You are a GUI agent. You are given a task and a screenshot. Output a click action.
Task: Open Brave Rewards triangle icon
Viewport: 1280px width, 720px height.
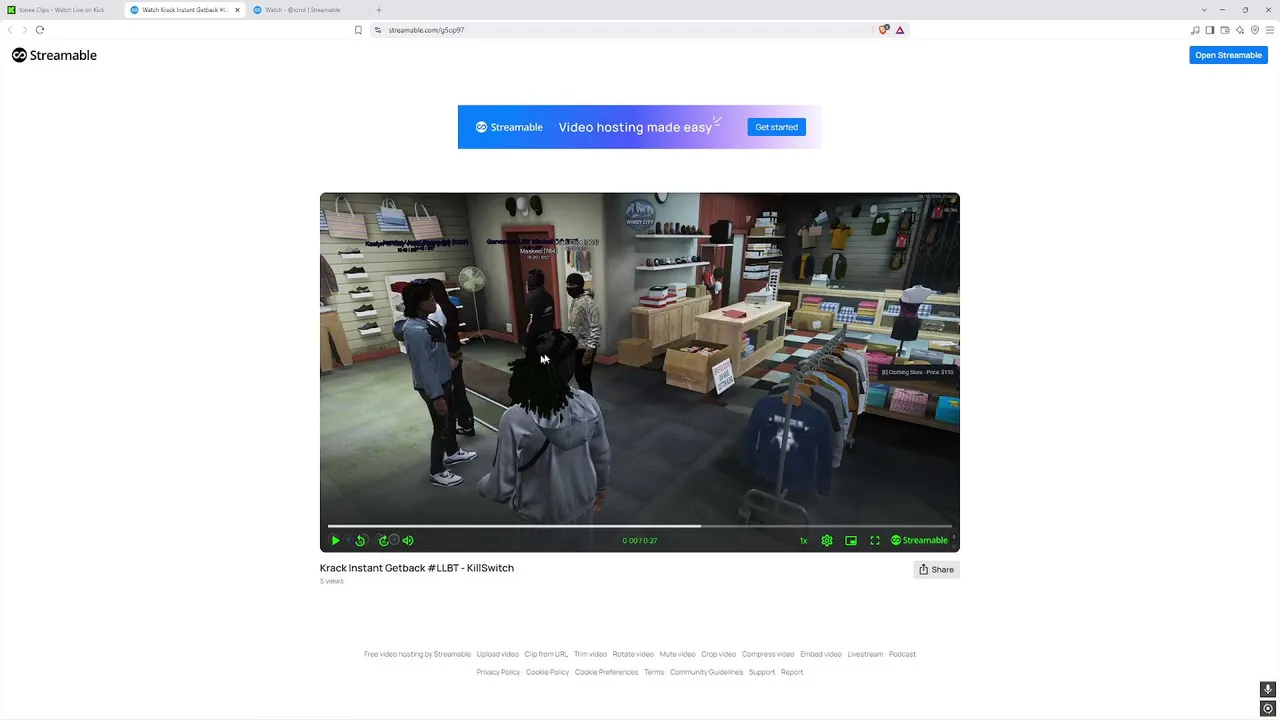pos(900,30)
